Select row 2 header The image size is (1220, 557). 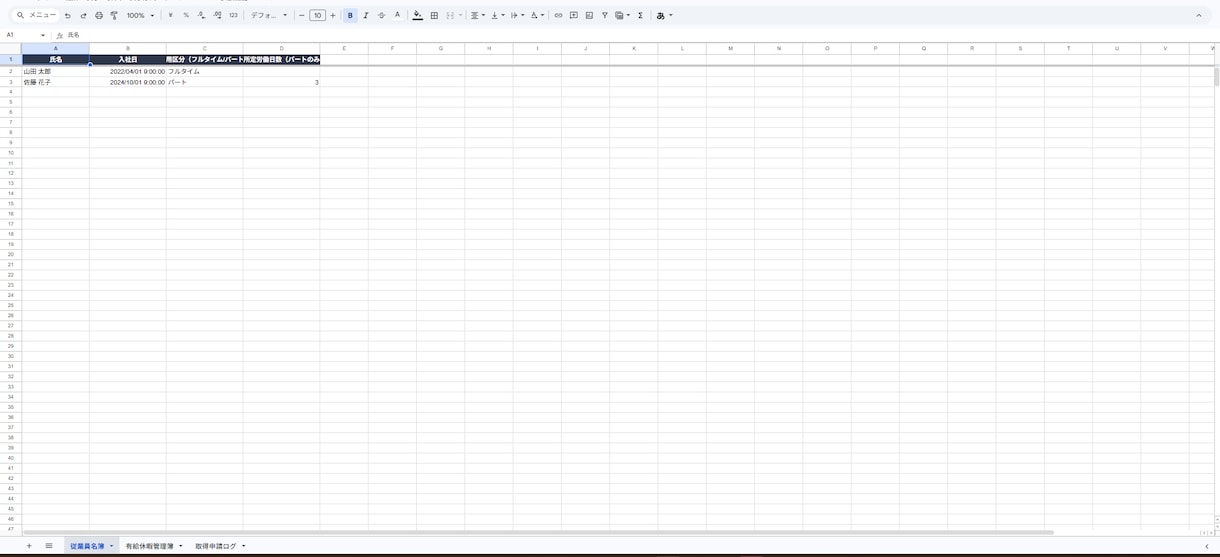10,72
